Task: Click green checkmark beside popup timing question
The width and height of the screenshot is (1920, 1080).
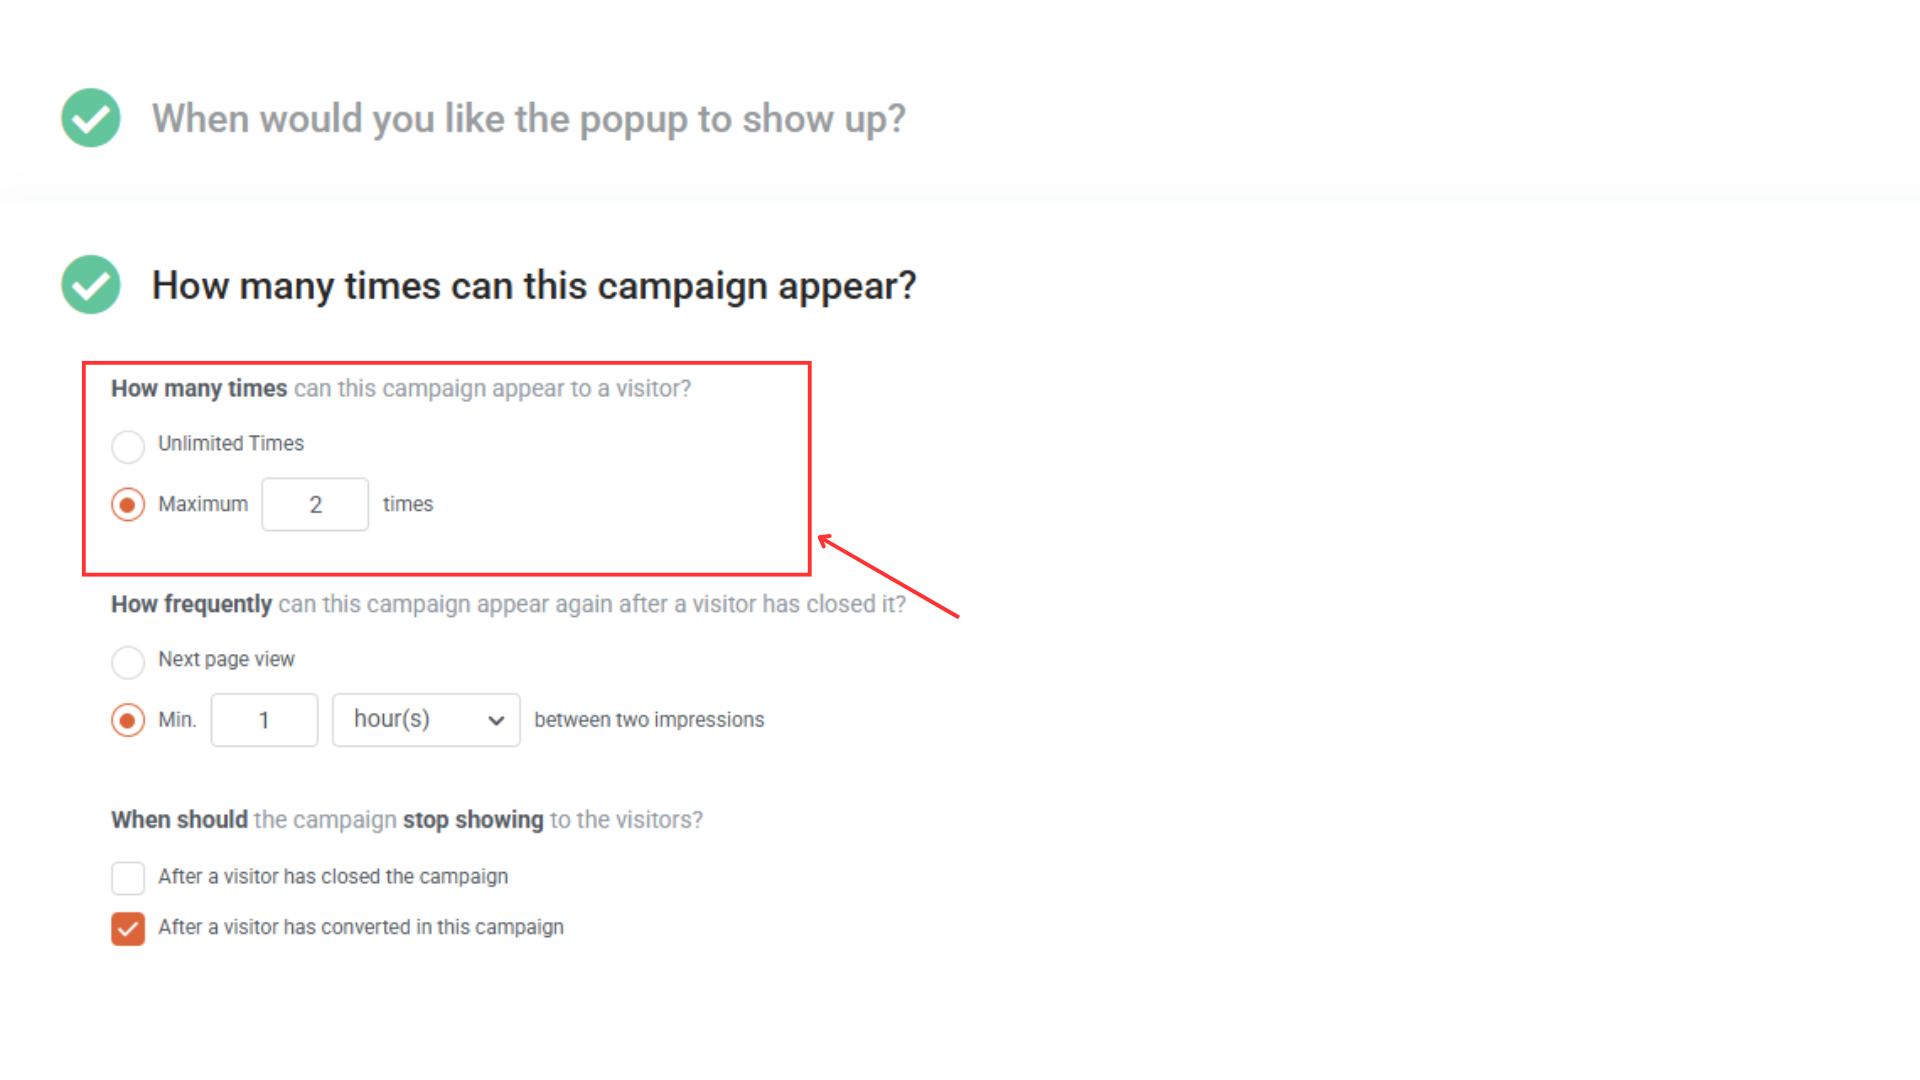Action: pyautogui.click(x=91, y=118)
